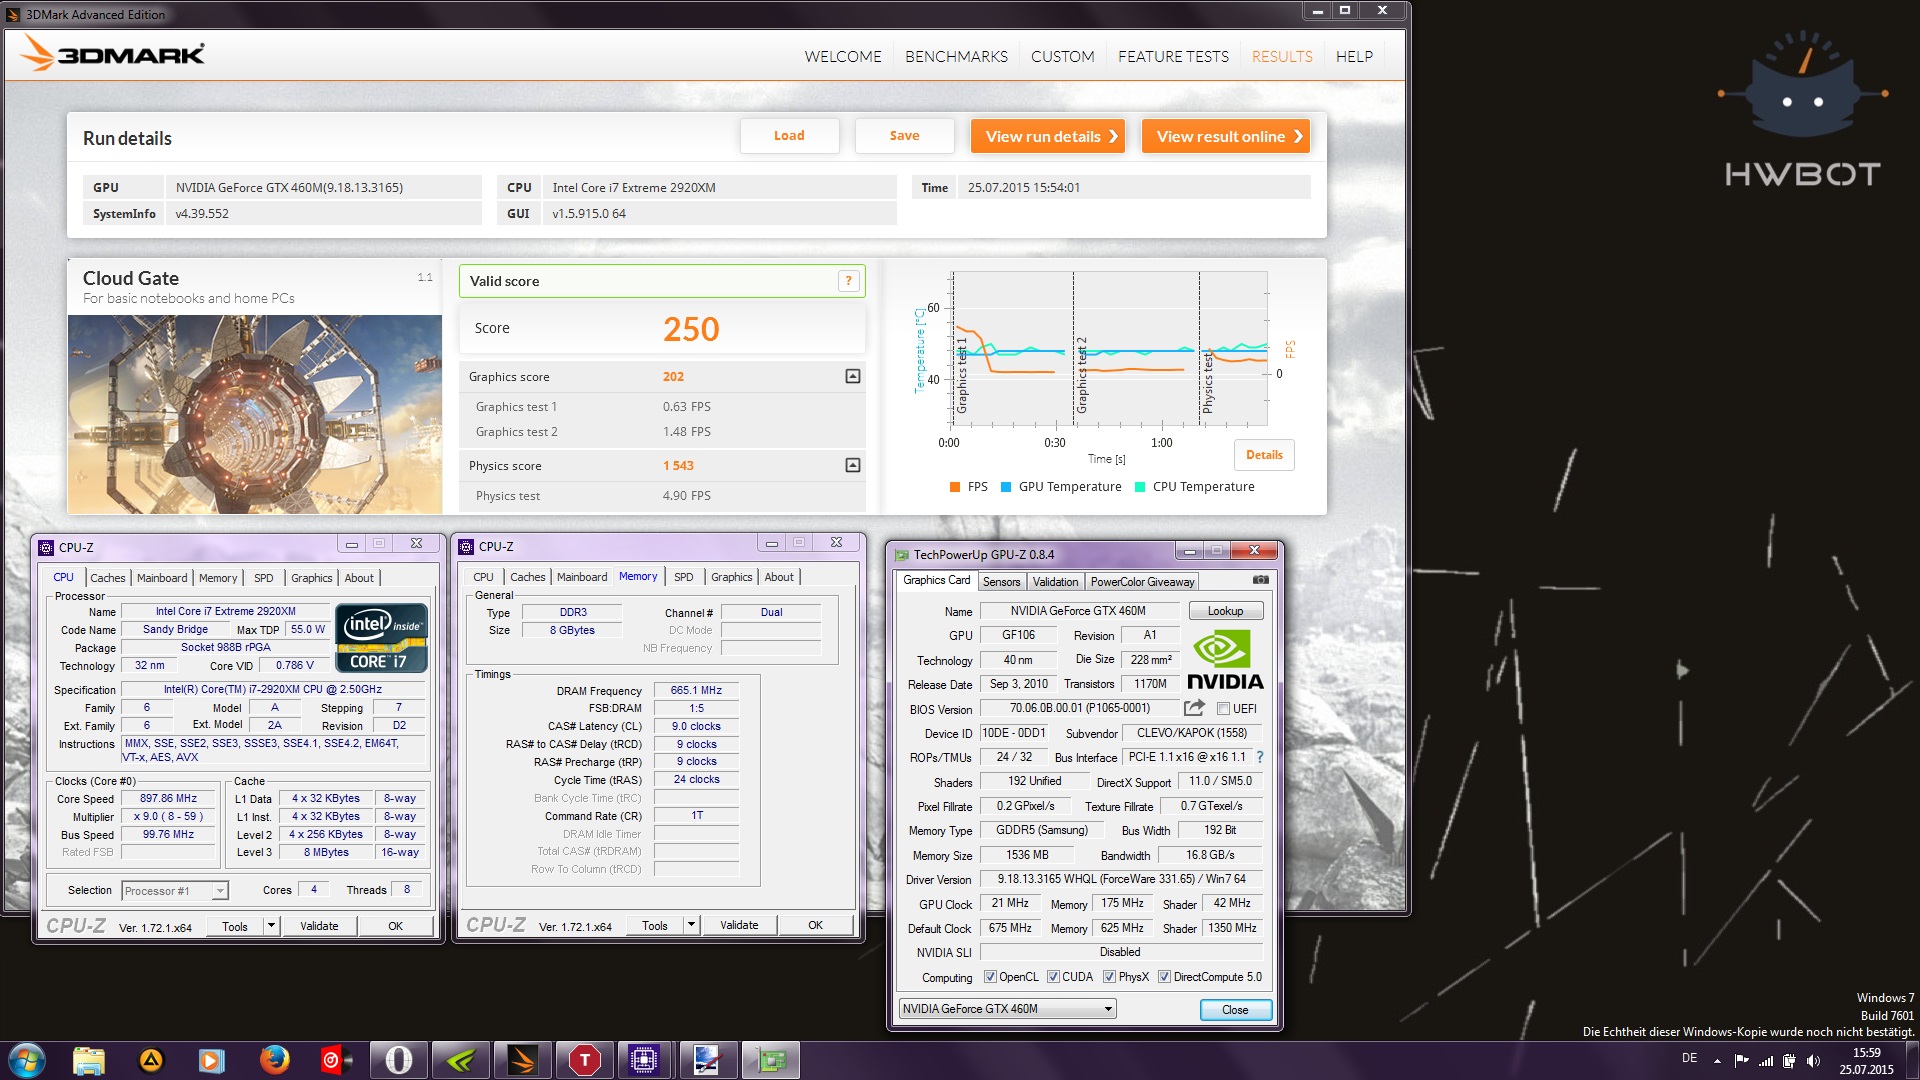Open the Sensors tab in GPU-Z
Viewport: 1920px width, 1080px height.
click(x=1001, y=582)
